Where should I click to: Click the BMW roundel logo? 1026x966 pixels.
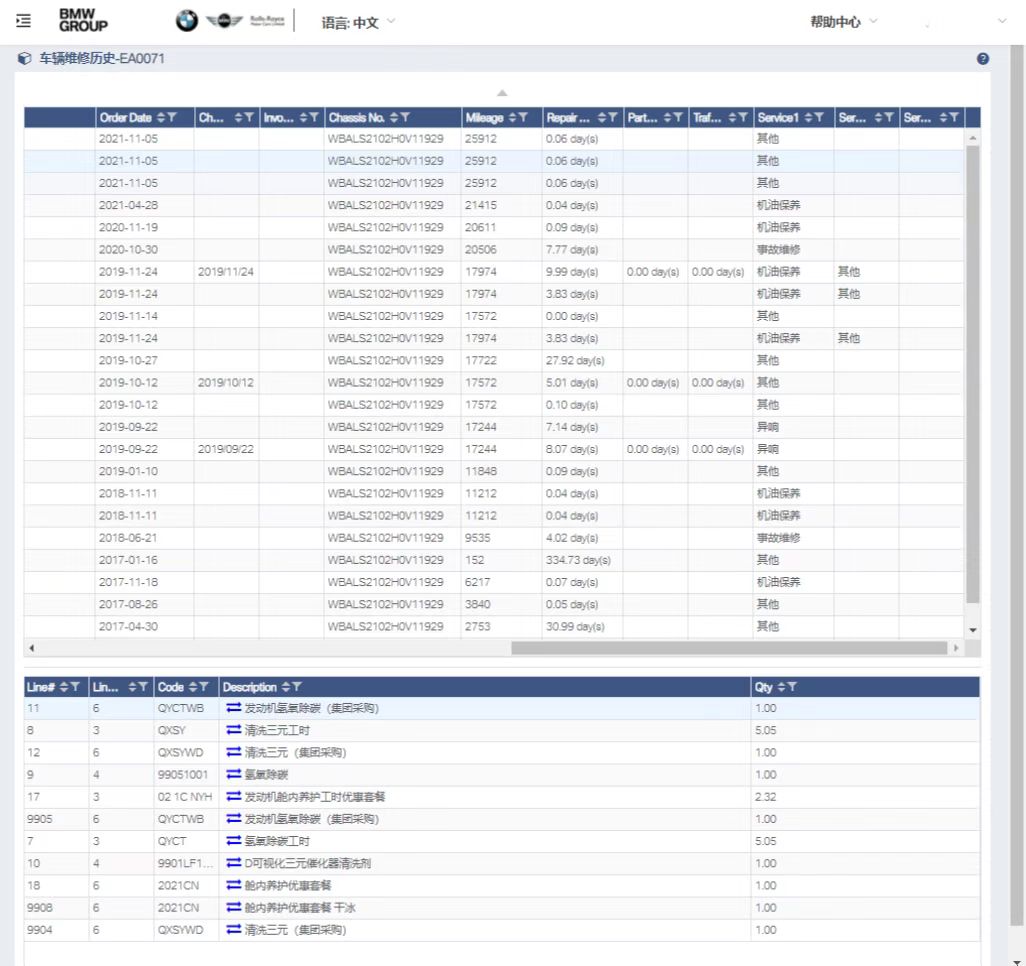pyautogui.click(x=186, y=21)
